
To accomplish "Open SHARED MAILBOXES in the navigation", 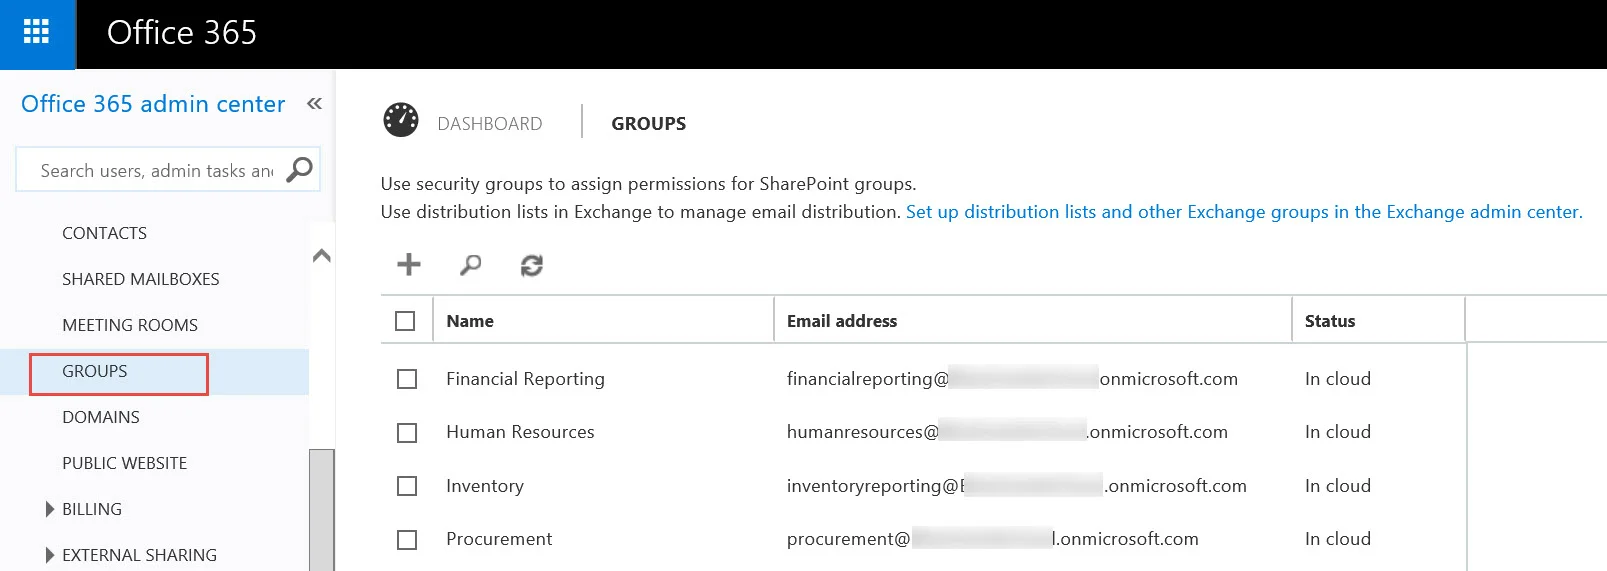I will 141,279.
